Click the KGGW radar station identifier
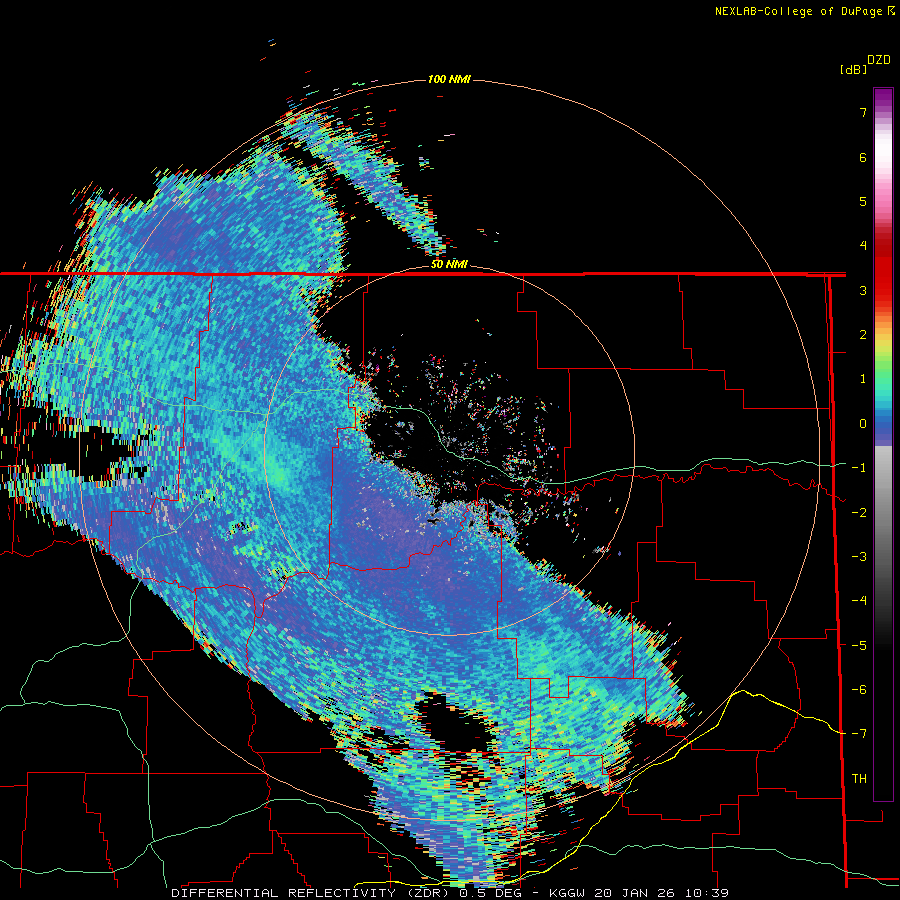Viewport: 900px width, 900px height. 567,893
